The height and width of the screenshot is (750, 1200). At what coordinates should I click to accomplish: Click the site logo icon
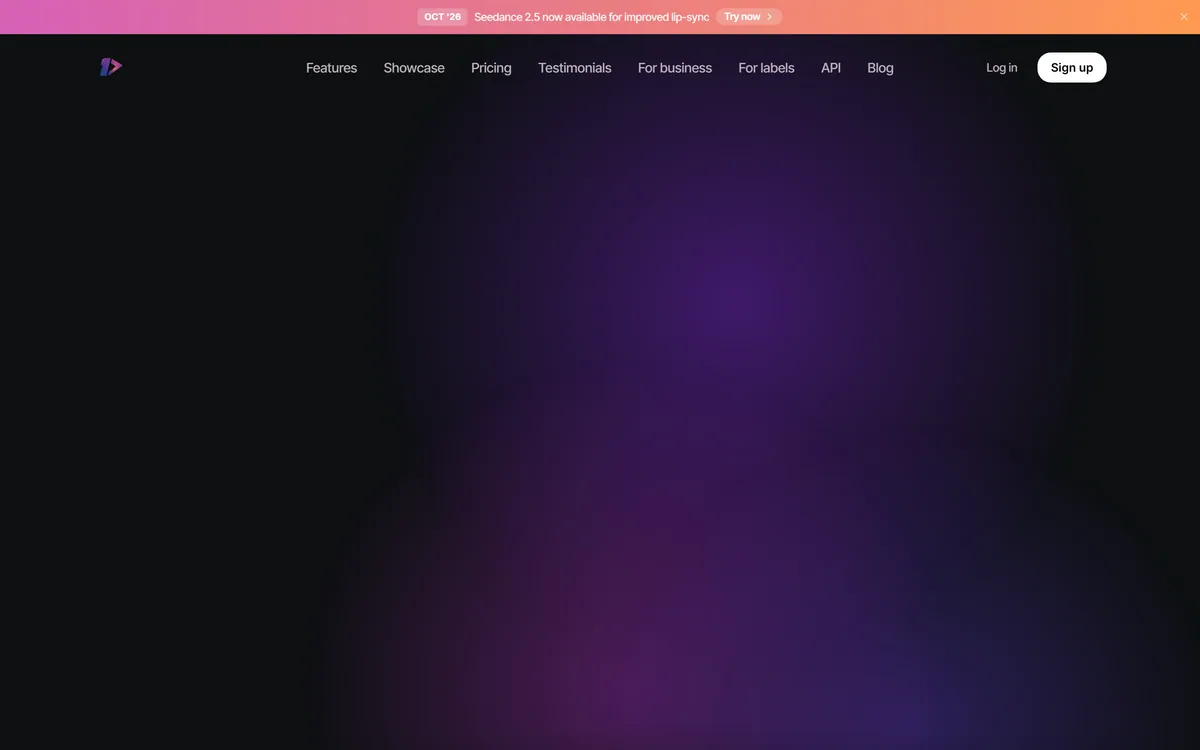pyautogui.click(x=111, y=67)
